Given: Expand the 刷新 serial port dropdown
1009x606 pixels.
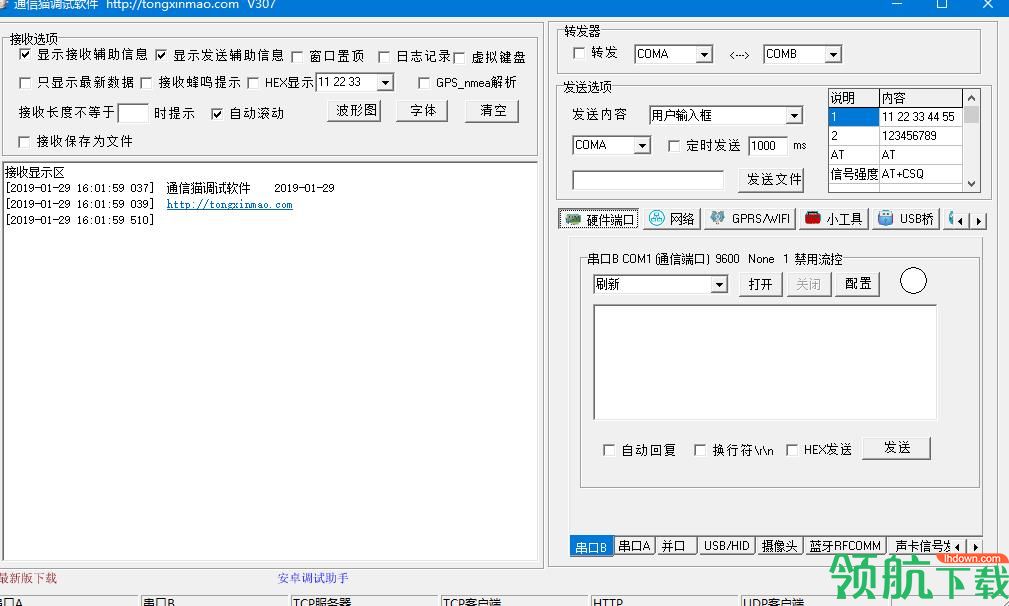Looking at the screenshot, I should tap(719, 284).
